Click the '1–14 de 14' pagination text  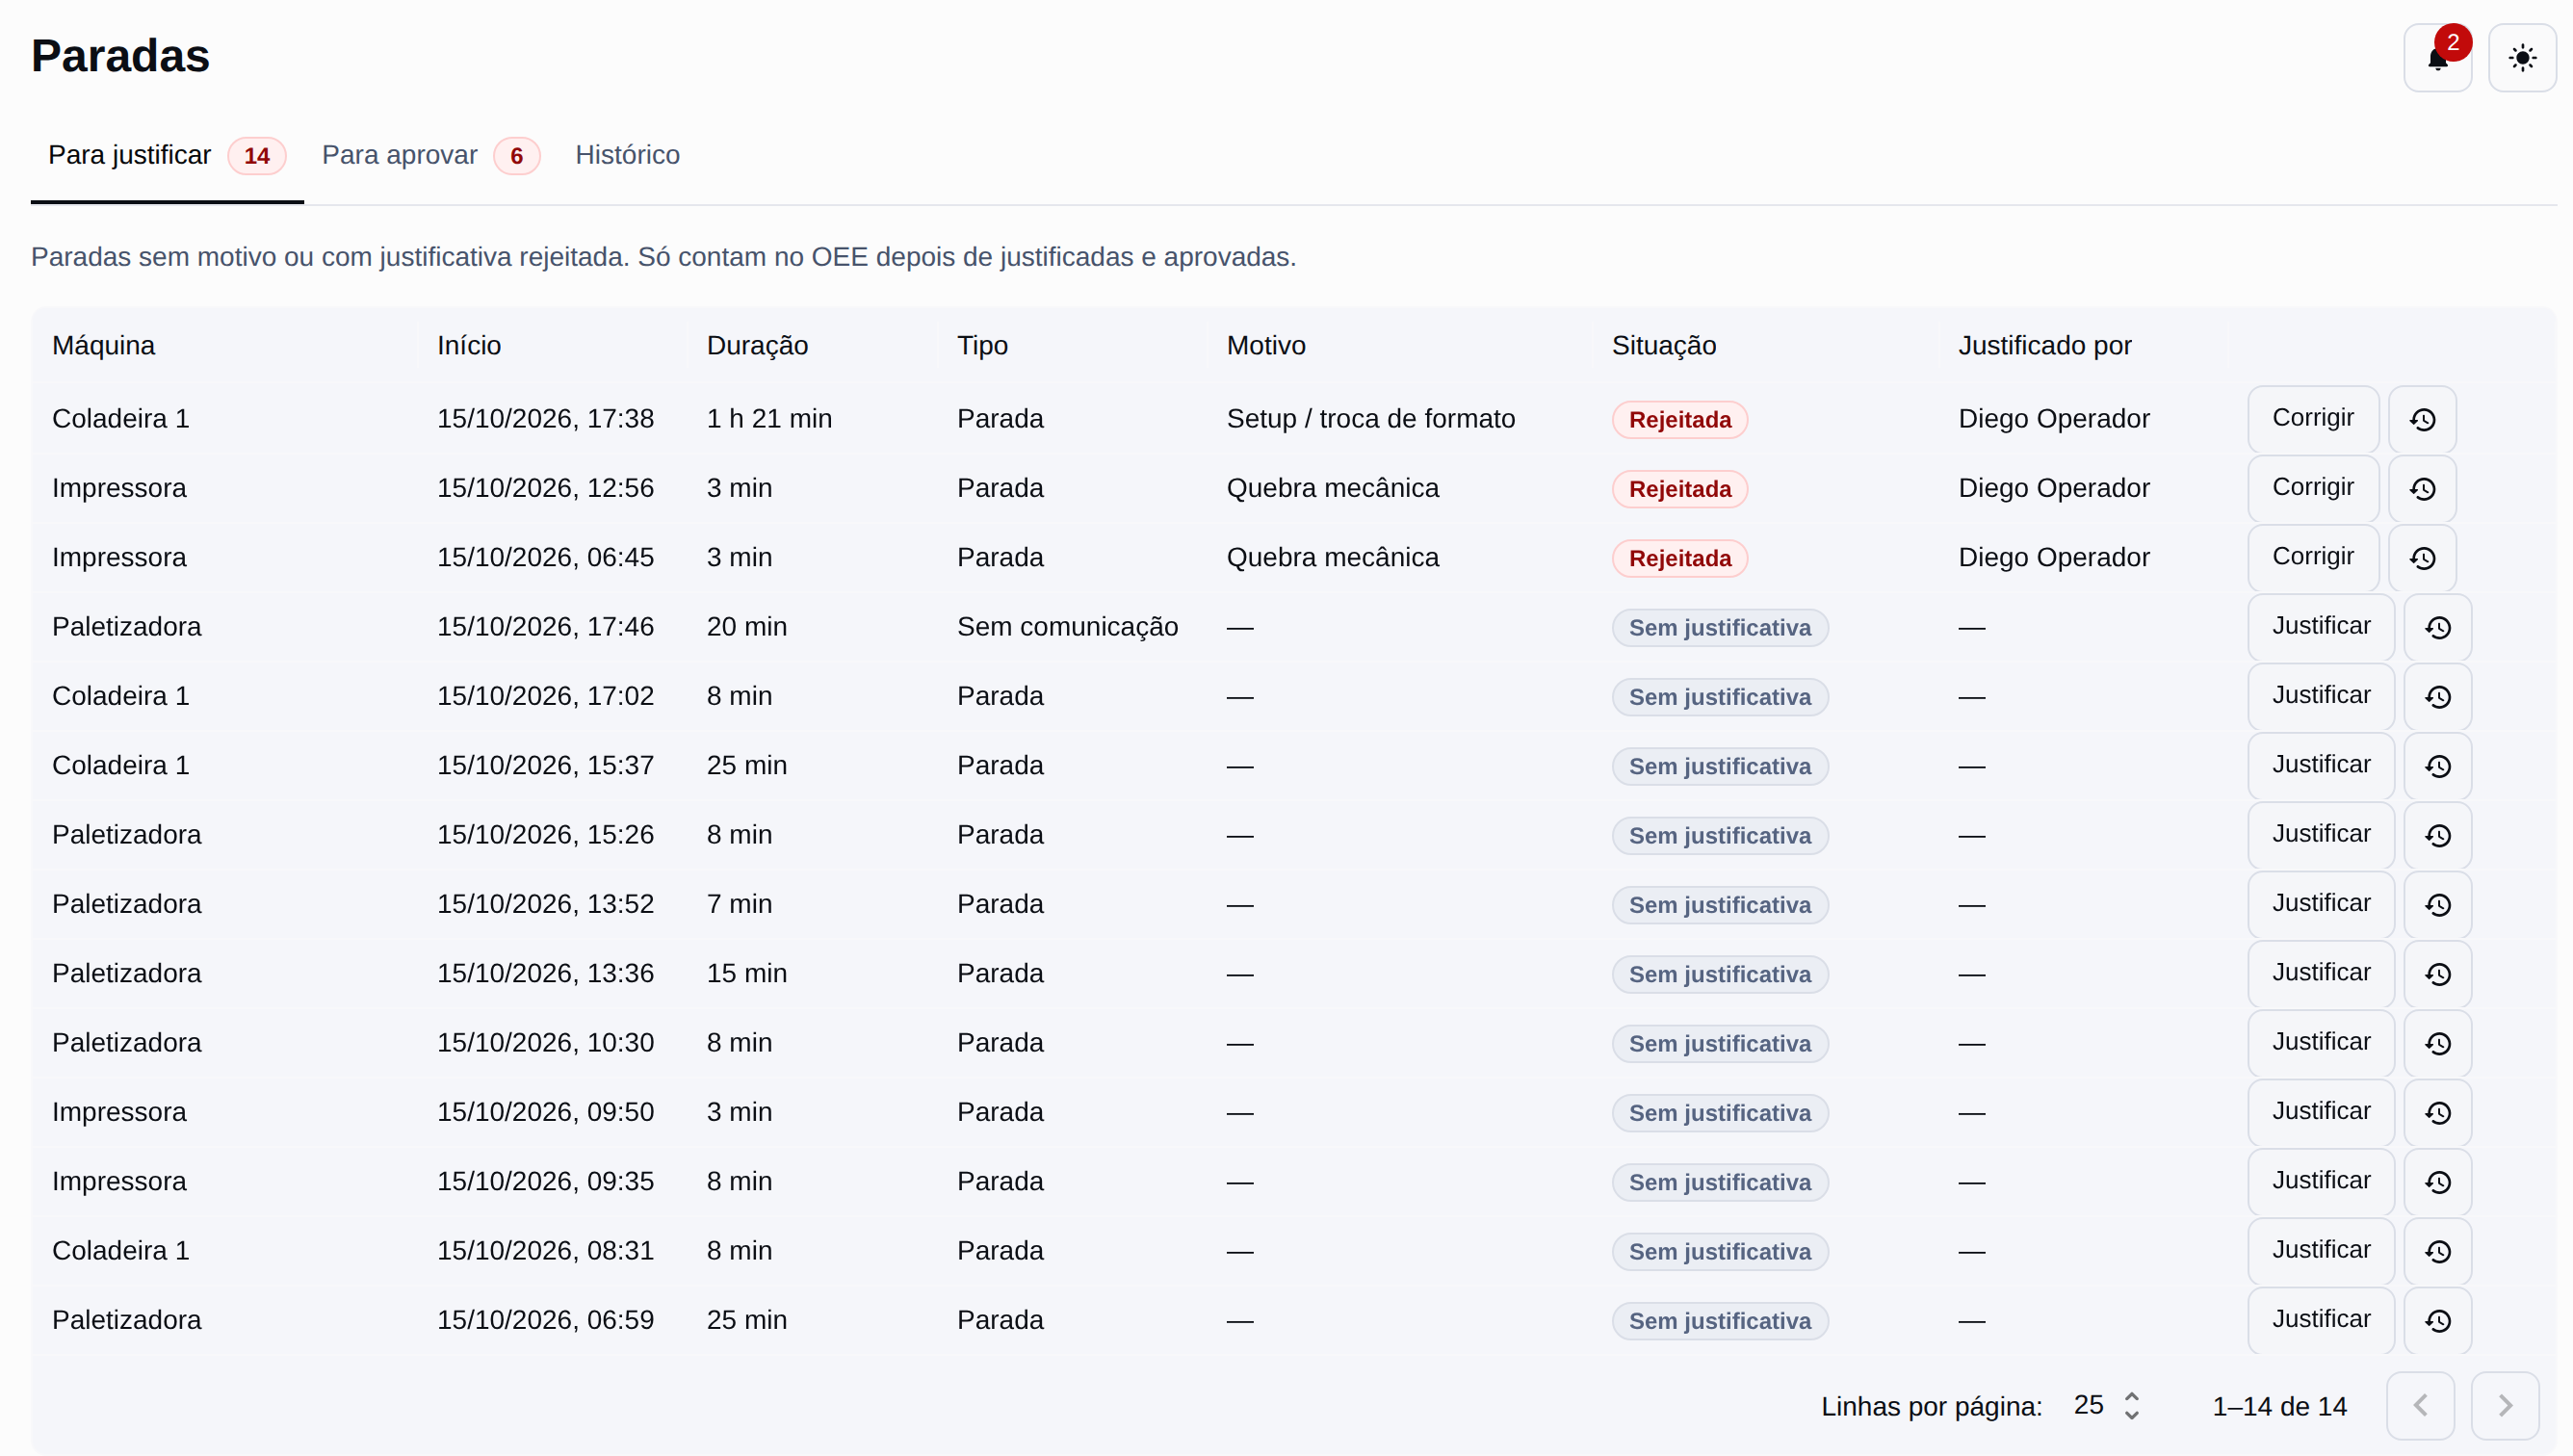coord(2279,1407)
